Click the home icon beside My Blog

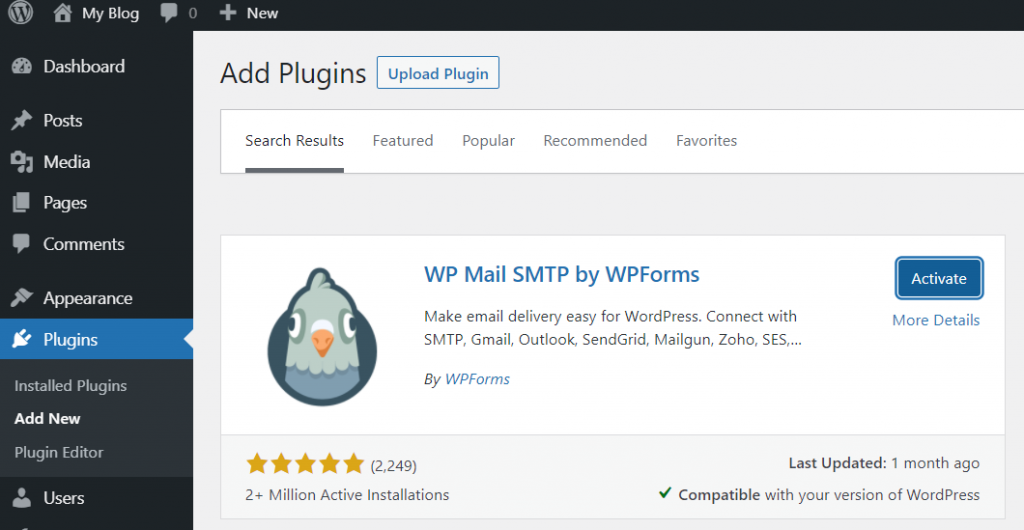coord(62,13)
